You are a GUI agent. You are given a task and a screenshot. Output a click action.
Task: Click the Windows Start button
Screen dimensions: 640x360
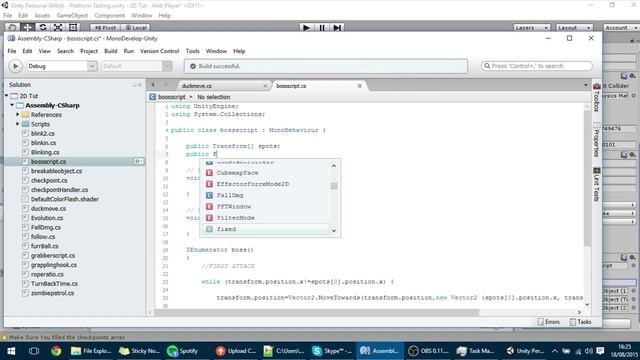(x=11, y=351)
